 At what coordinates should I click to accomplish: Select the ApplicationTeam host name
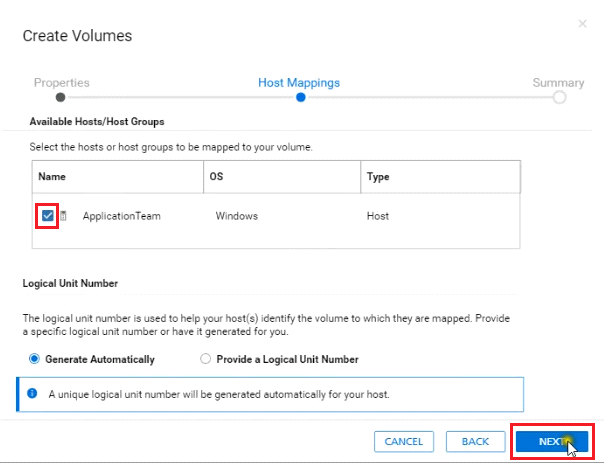tap(121, 216)
